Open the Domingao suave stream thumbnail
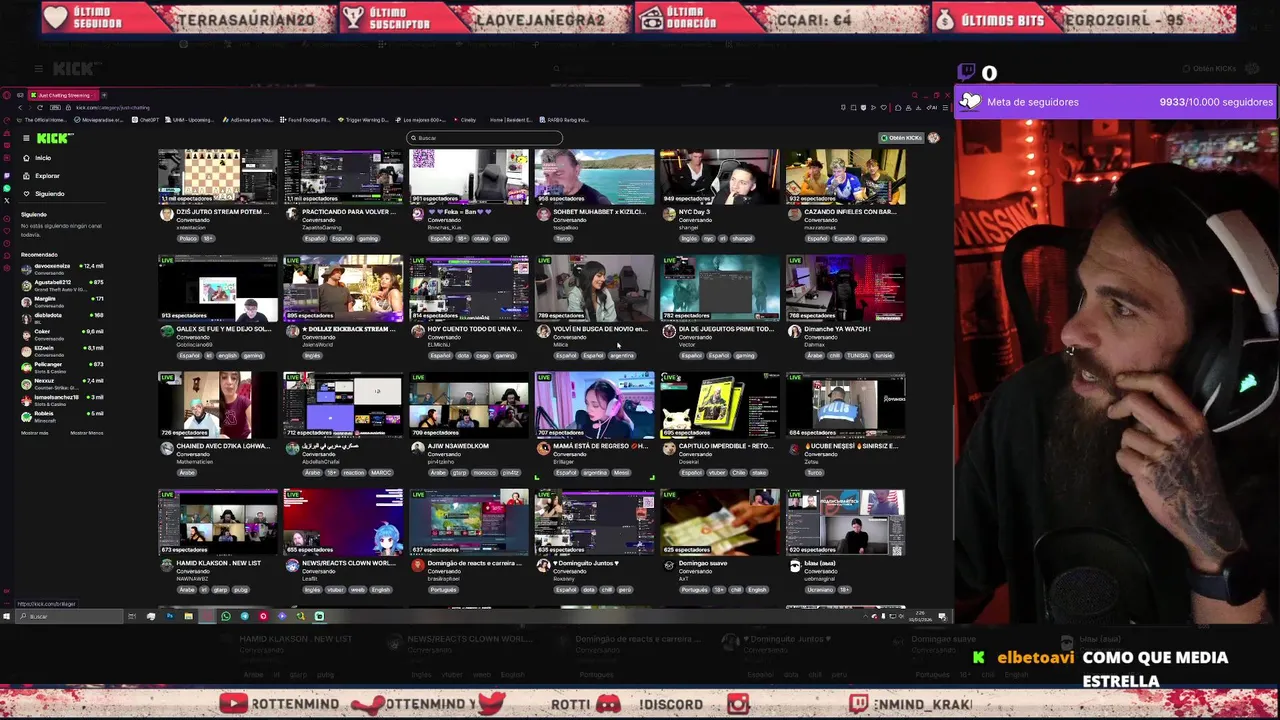 720,522
